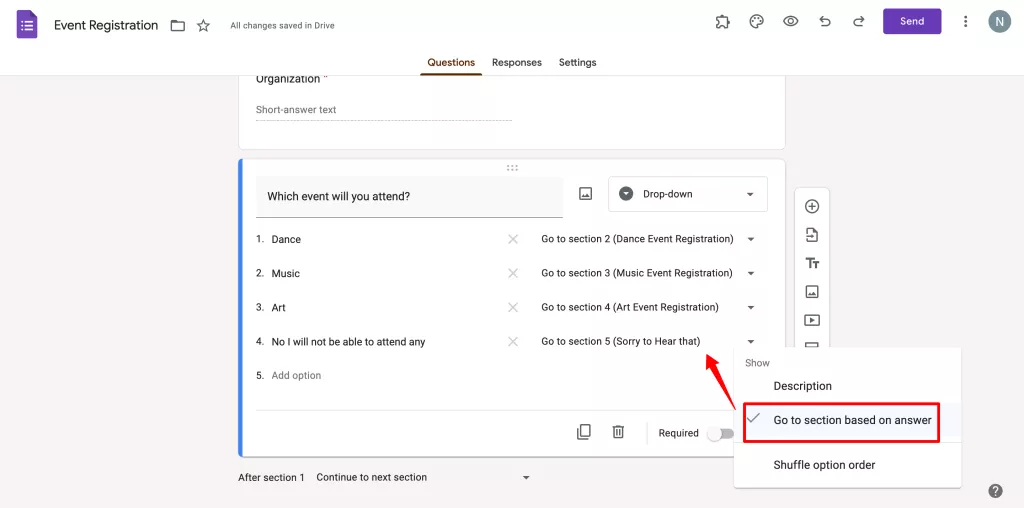Expand section dropdown for Dance option
This screenshot has width=1024, height=508.
(751, 240)
